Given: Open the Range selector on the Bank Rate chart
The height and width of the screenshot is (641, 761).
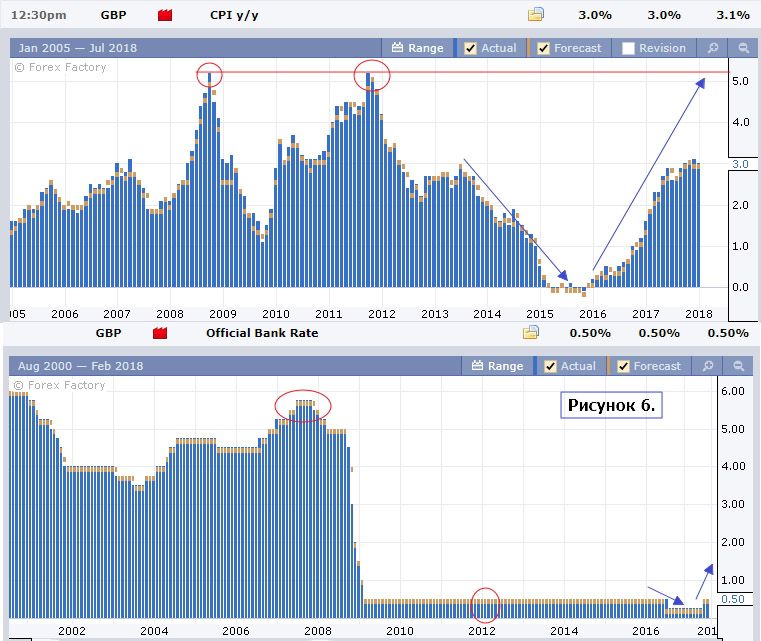Looking at the screenshot, I should 496,366.
